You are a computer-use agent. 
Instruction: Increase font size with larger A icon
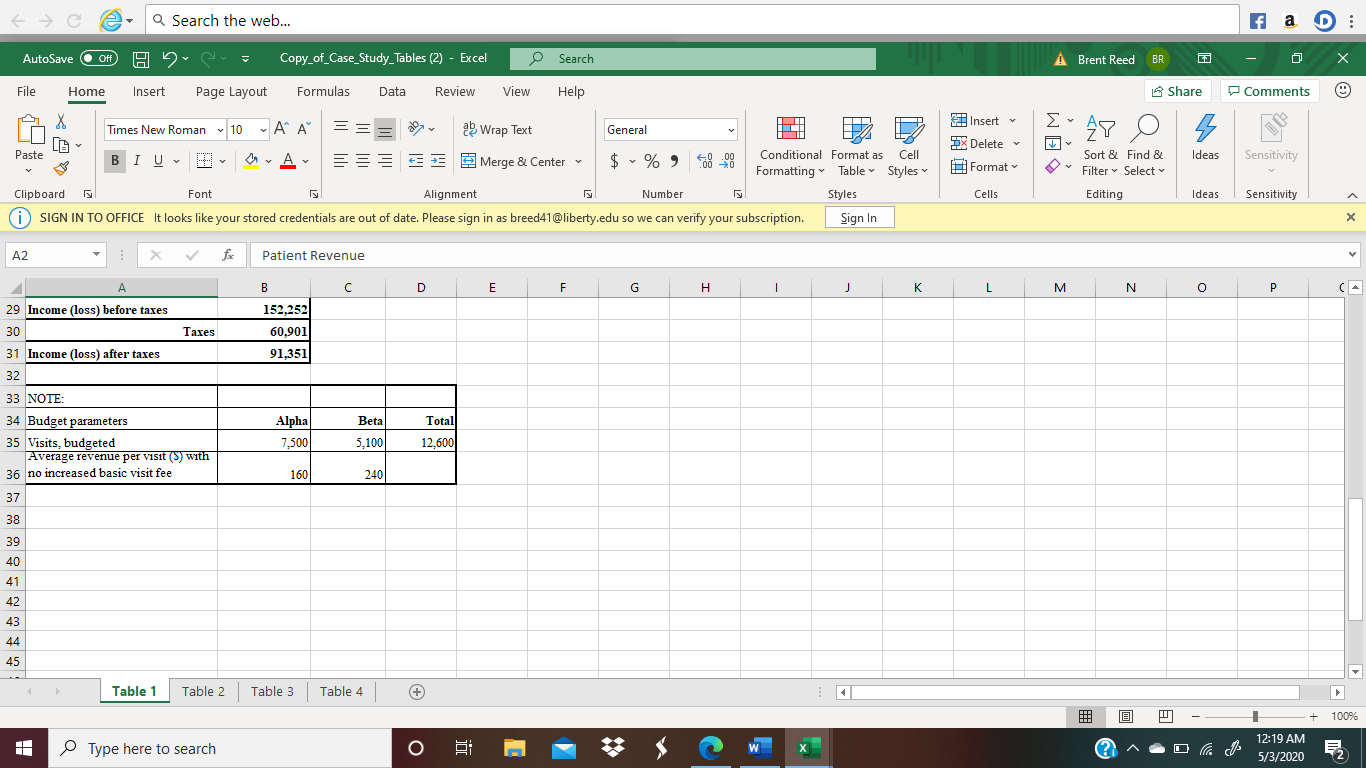[x=281, y=130]
